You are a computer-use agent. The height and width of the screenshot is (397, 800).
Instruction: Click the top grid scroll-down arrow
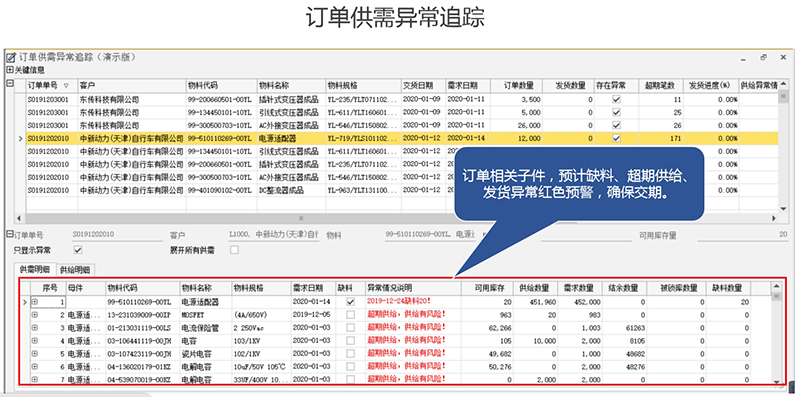(x=783, y=208)
